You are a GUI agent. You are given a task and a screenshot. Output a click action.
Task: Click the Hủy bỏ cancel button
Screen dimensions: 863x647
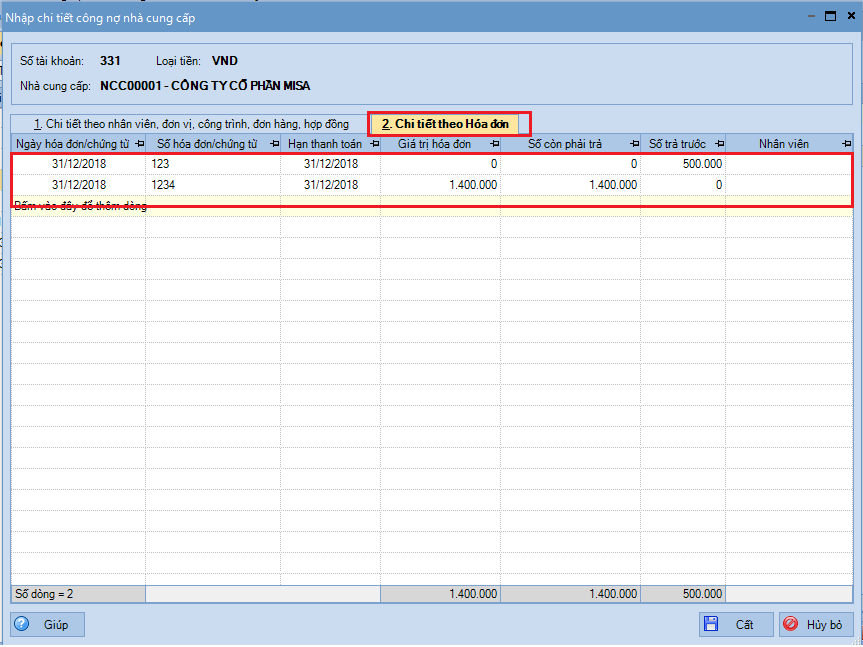(x=816, y=624)
